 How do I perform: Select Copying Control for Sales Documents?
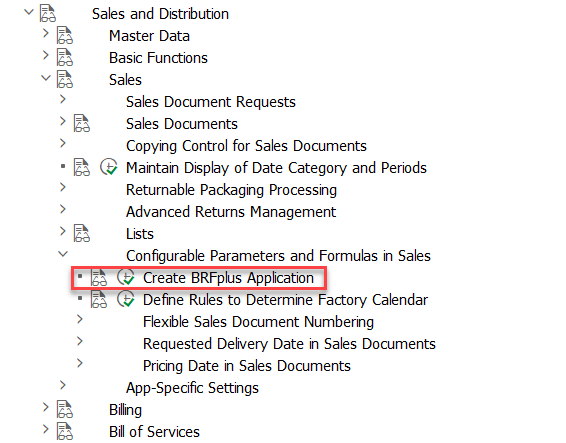click(x=246, y=146)
